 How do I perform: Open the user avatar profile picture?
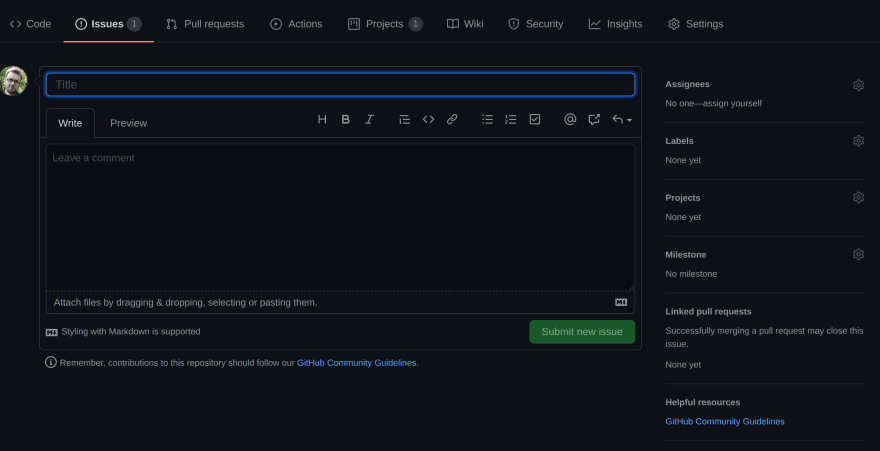pos(13,81)
